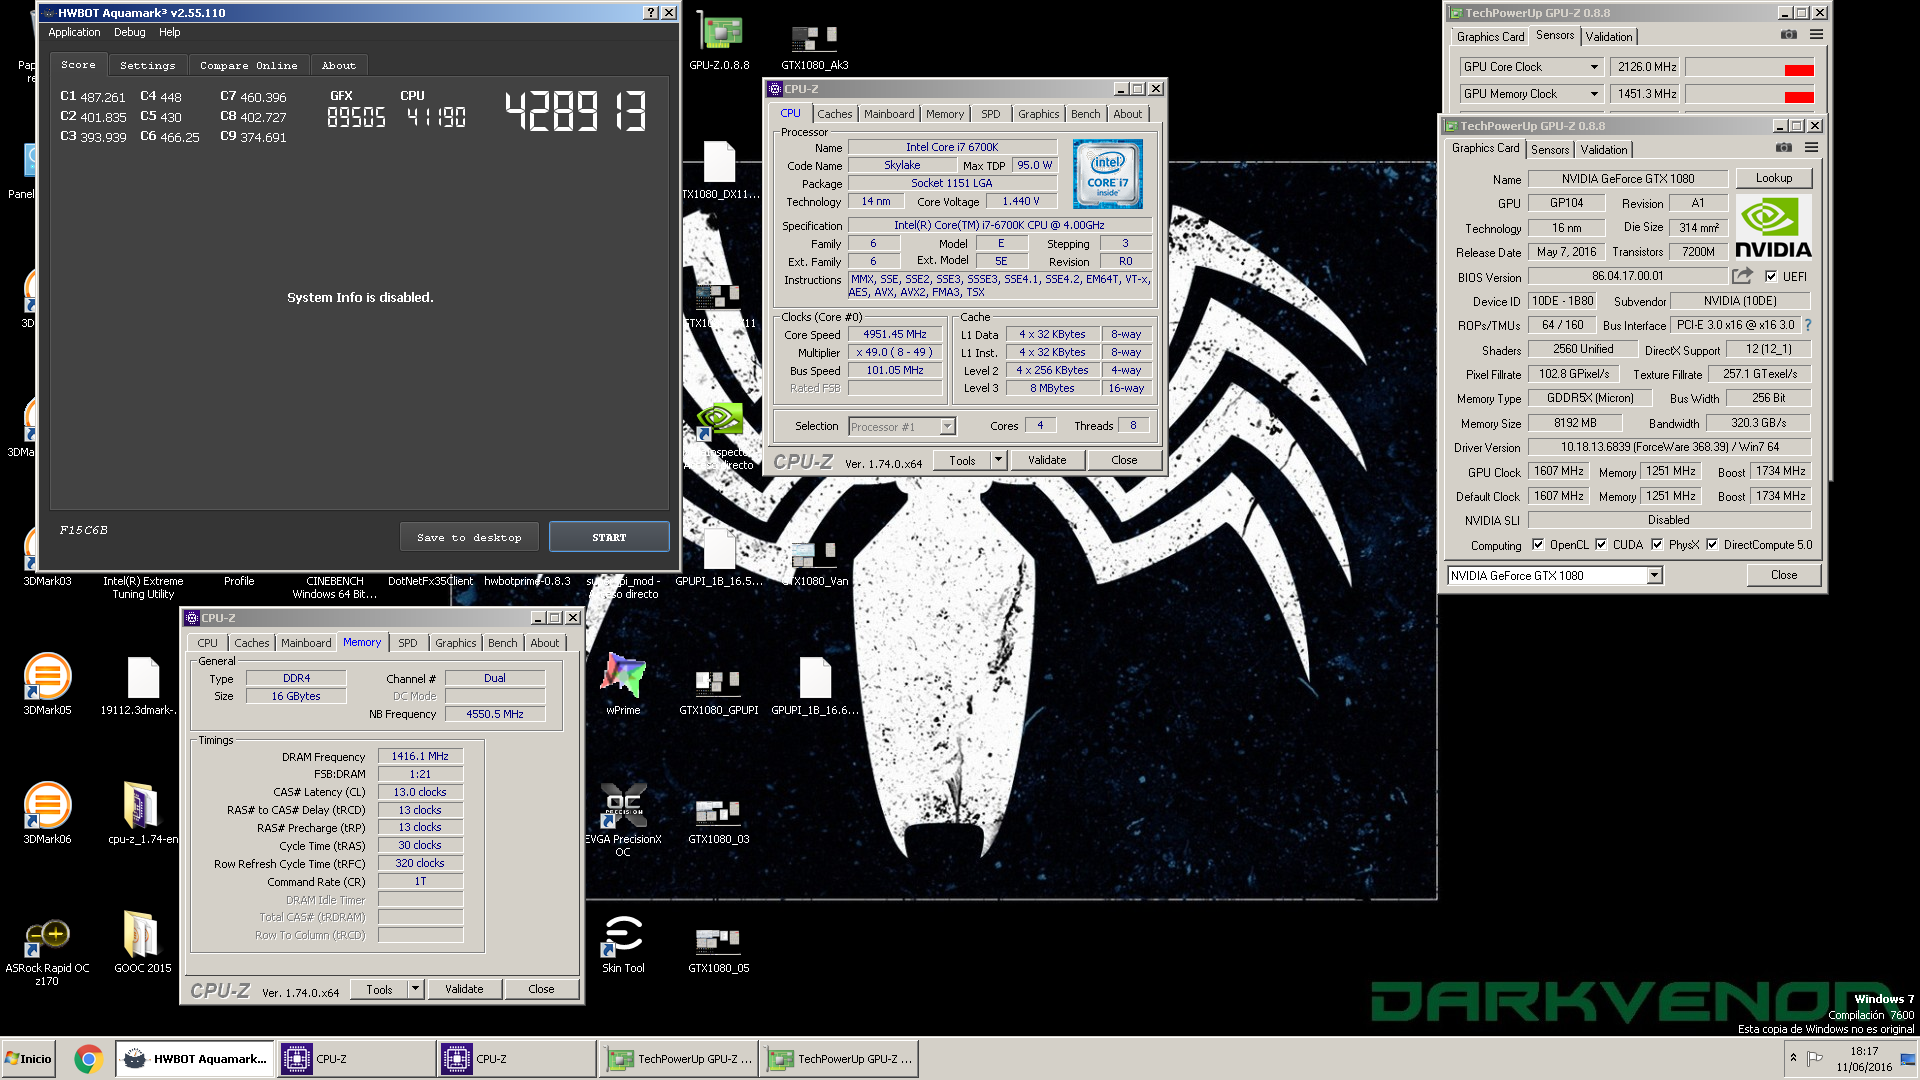Screen dimensions: 1920x1080
Task: Toggle the UEFI checkbox in GPU-Z
Action: coord(1771,276)
